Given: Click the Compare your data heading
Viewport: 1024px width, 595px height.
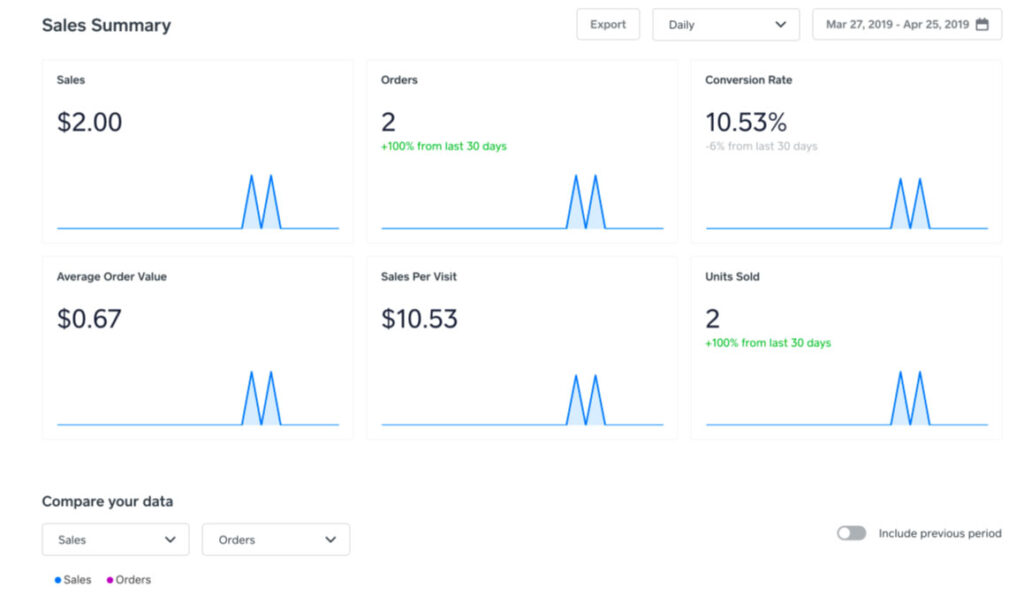Looking at the screenshot, I should (x=108, y=501).
